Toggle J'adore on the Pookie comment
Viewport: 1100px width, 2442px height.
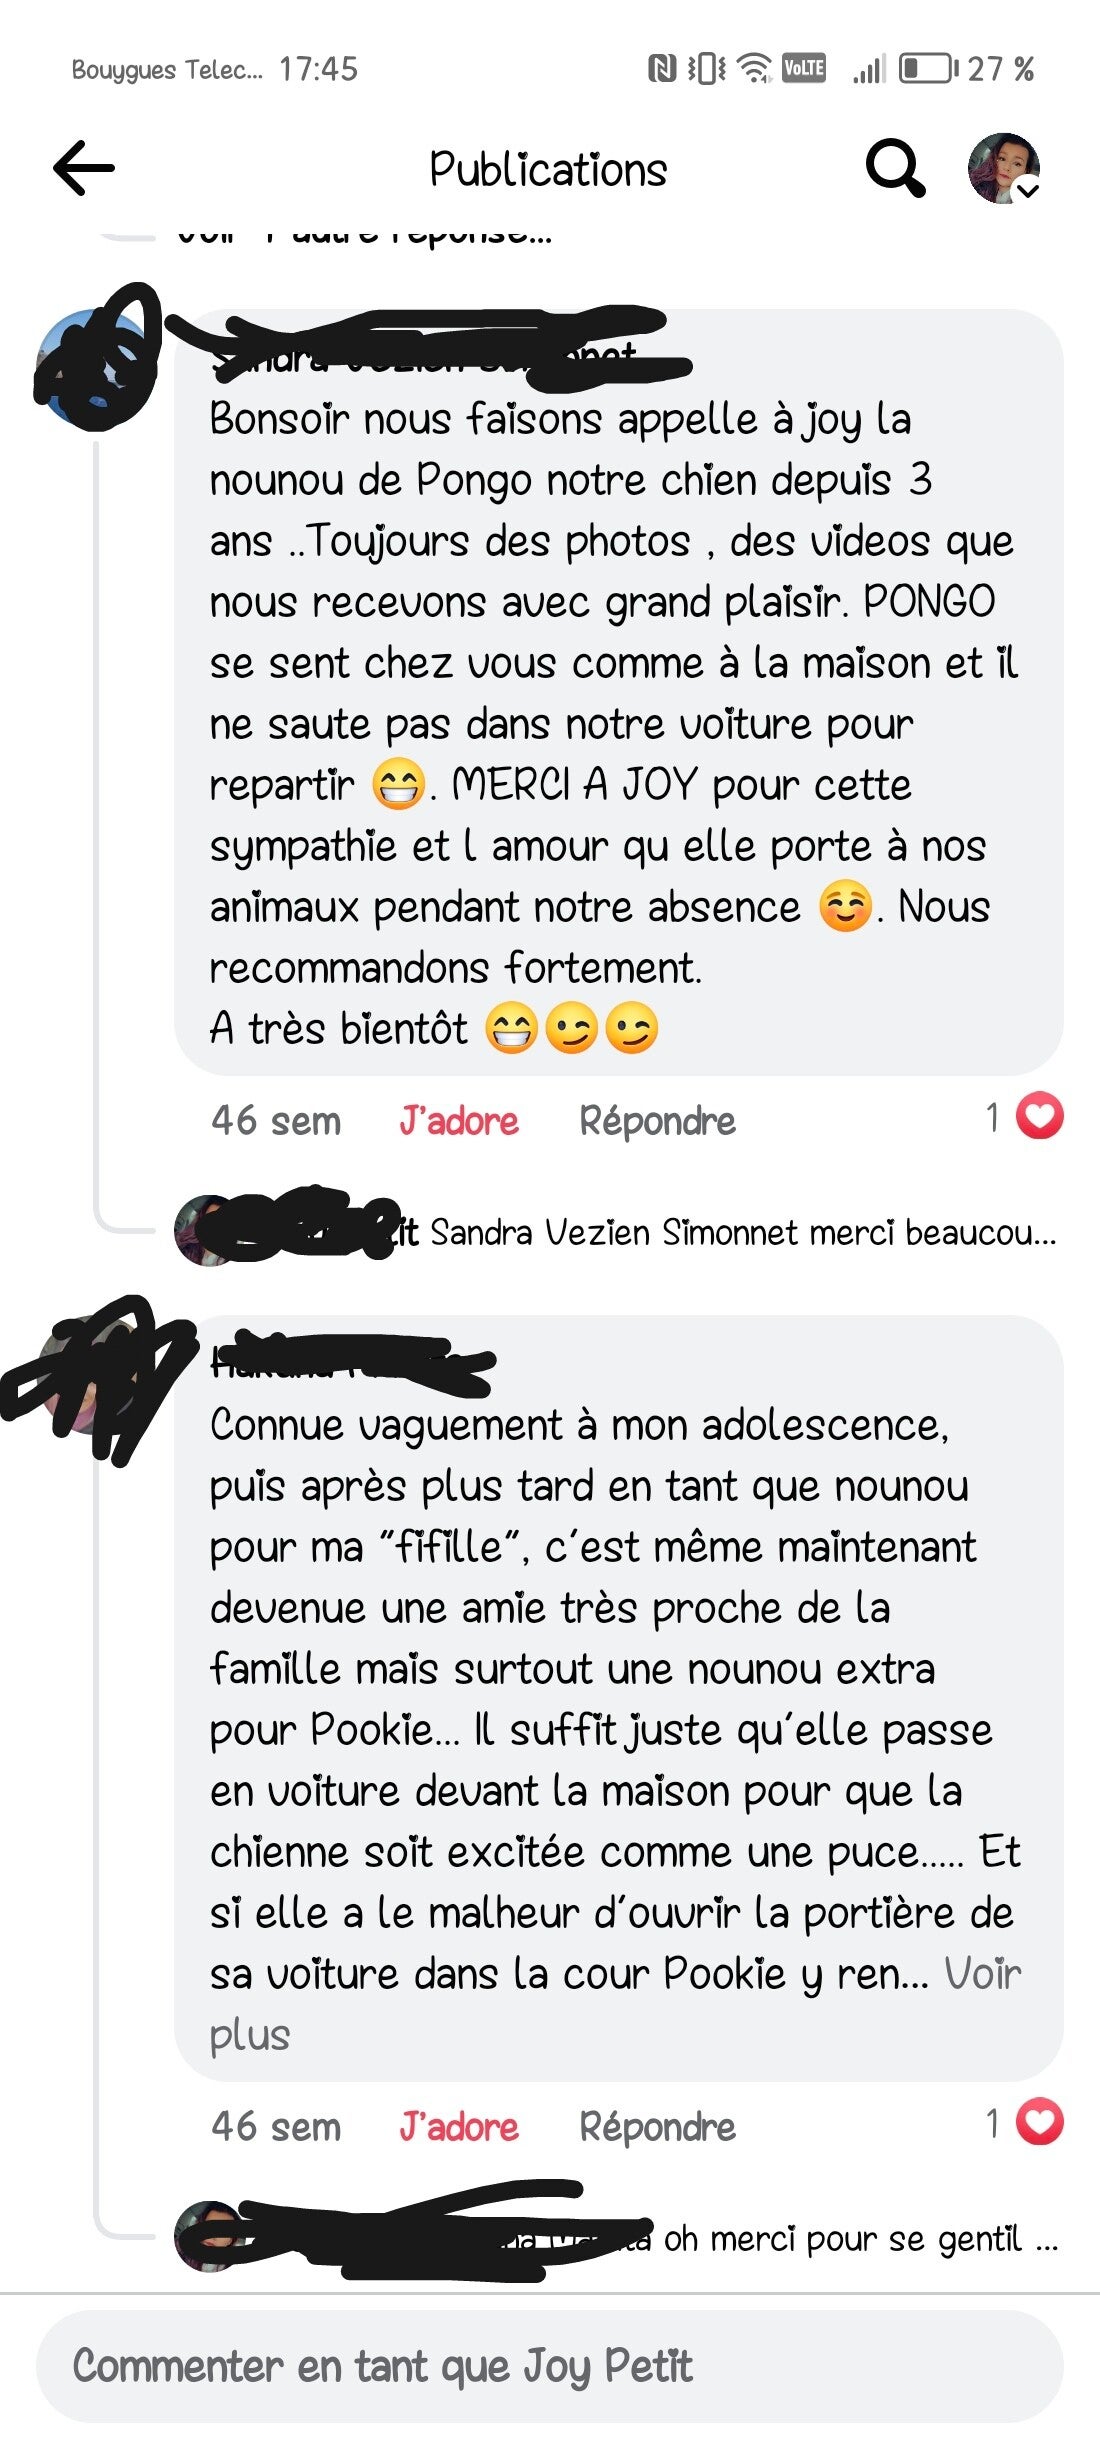(x=459, y=2127)
